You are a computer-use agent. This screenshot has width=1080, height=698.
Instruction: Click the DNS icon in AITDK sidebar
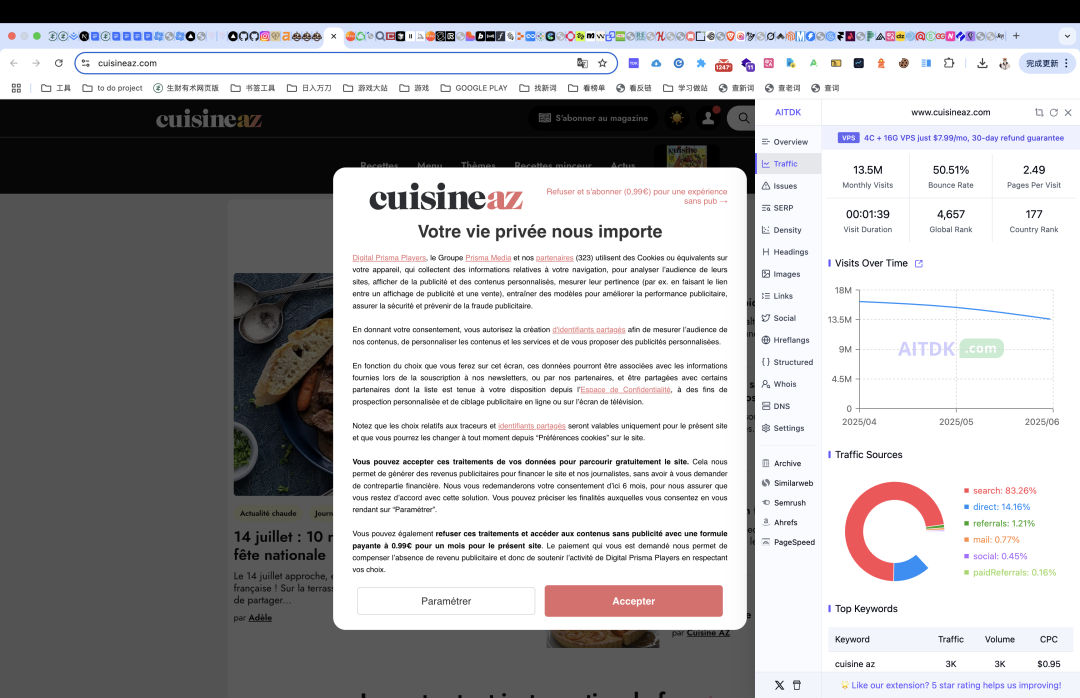pyautogui.click(x=766, y=407)
